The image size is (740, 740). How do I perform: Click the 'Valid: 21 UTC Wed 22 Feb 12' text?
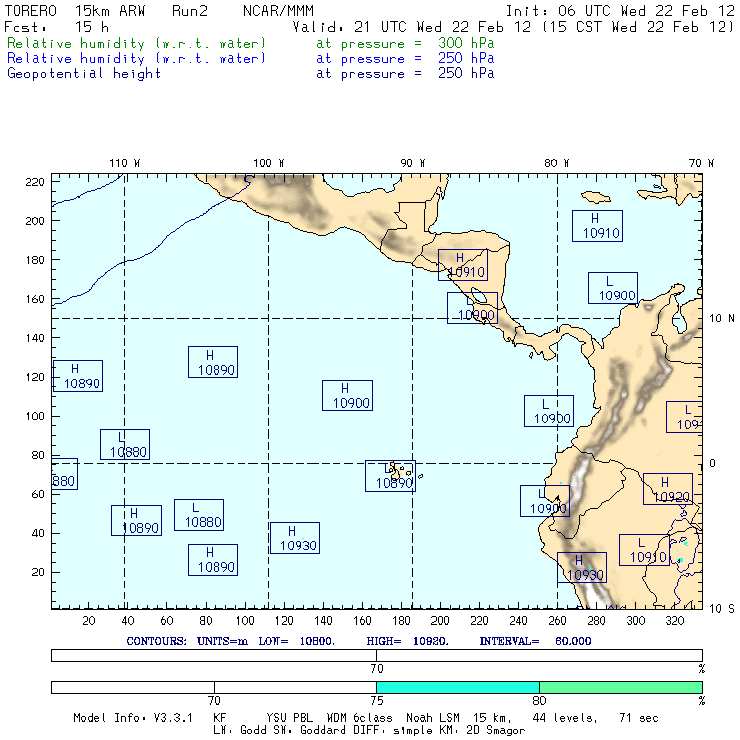pos(412,27)
